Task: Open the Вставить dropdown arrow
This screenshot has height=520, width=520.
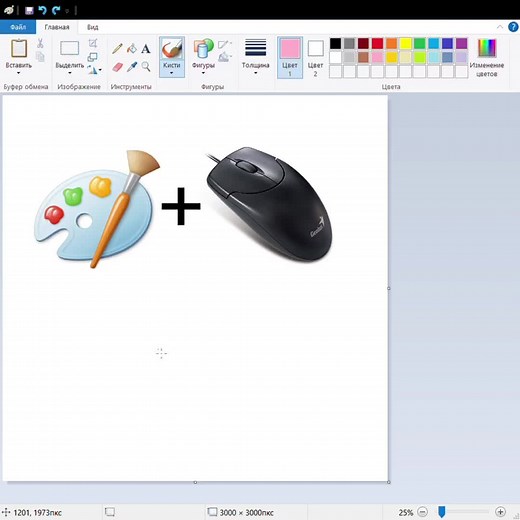Action: (19, 73)
